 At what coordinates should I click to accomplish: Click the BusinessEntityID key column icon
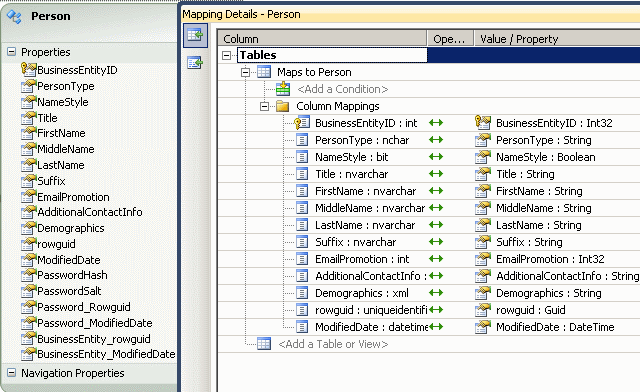[302, 123]
